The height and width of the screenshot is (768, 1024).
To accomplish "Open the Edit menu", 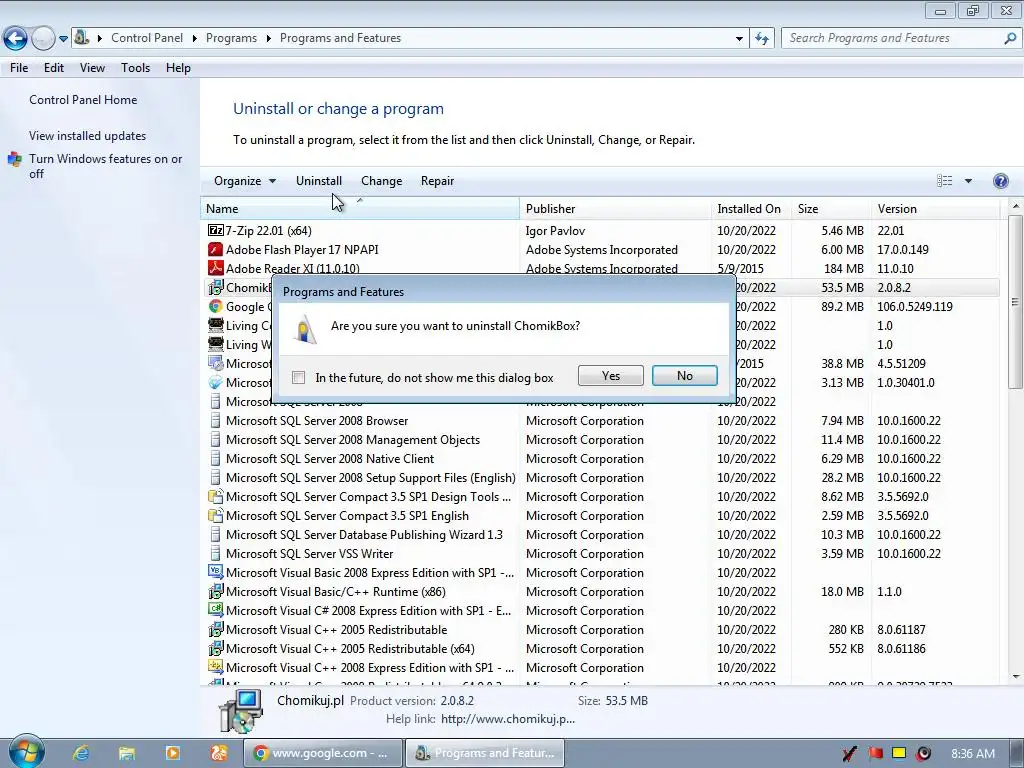I will (x=54, y=68).
